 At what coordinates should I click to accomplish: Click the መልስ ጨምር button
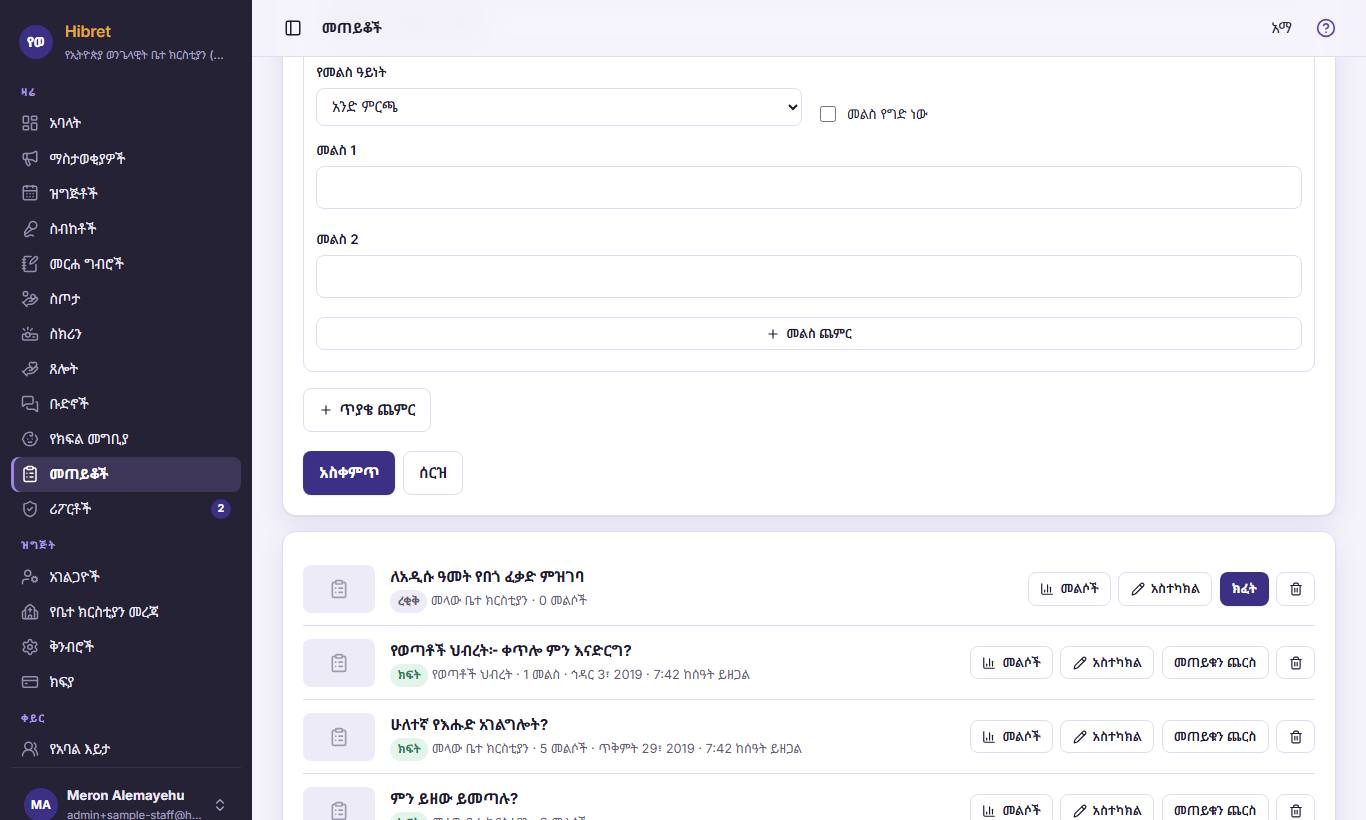point(808,334)
